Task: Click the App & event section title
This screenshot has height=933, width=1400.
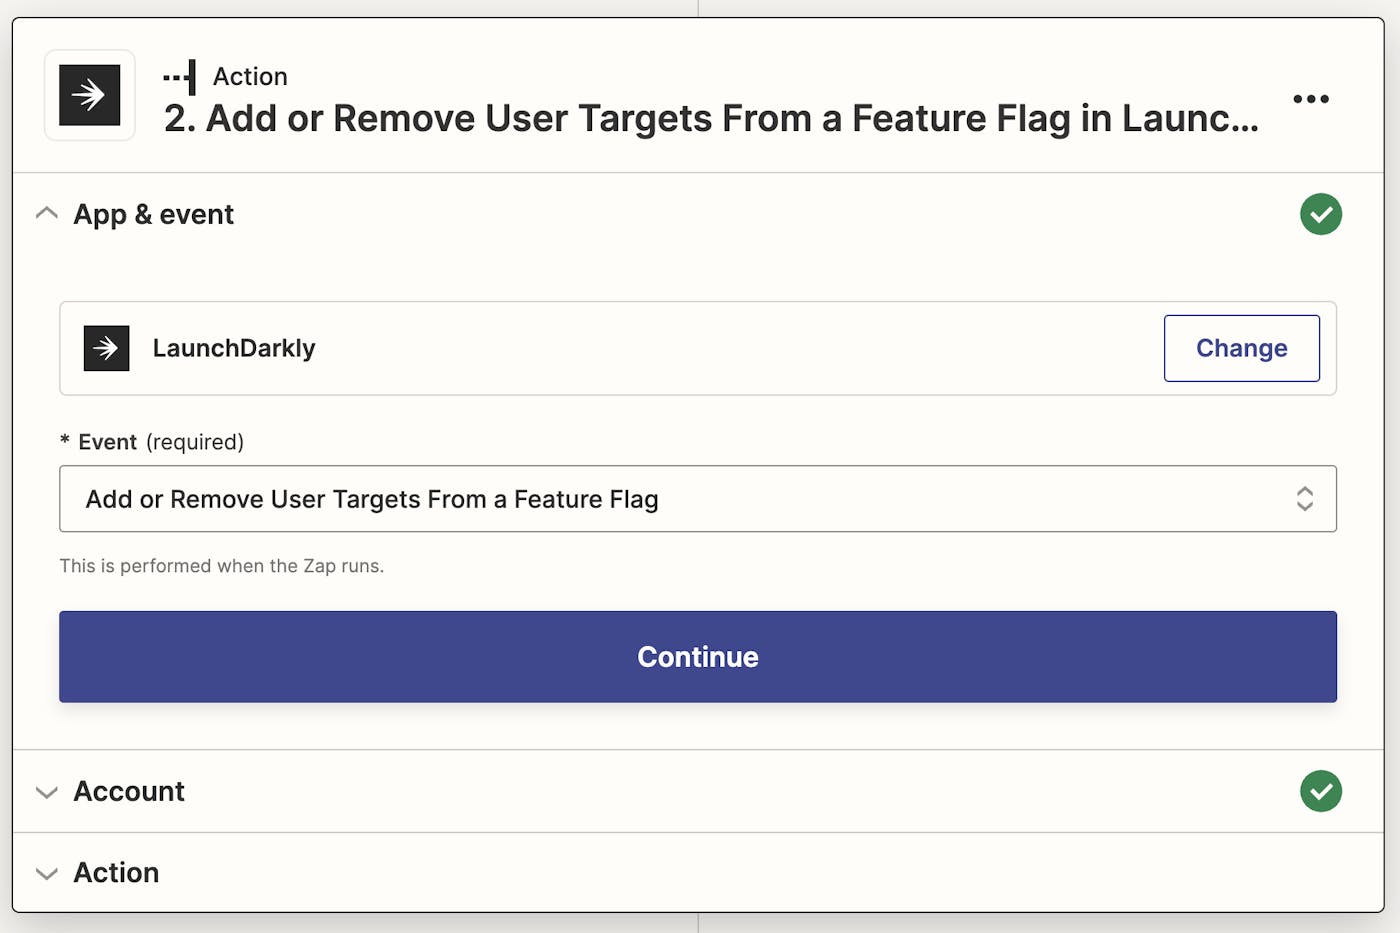Action: pos(153,214)
